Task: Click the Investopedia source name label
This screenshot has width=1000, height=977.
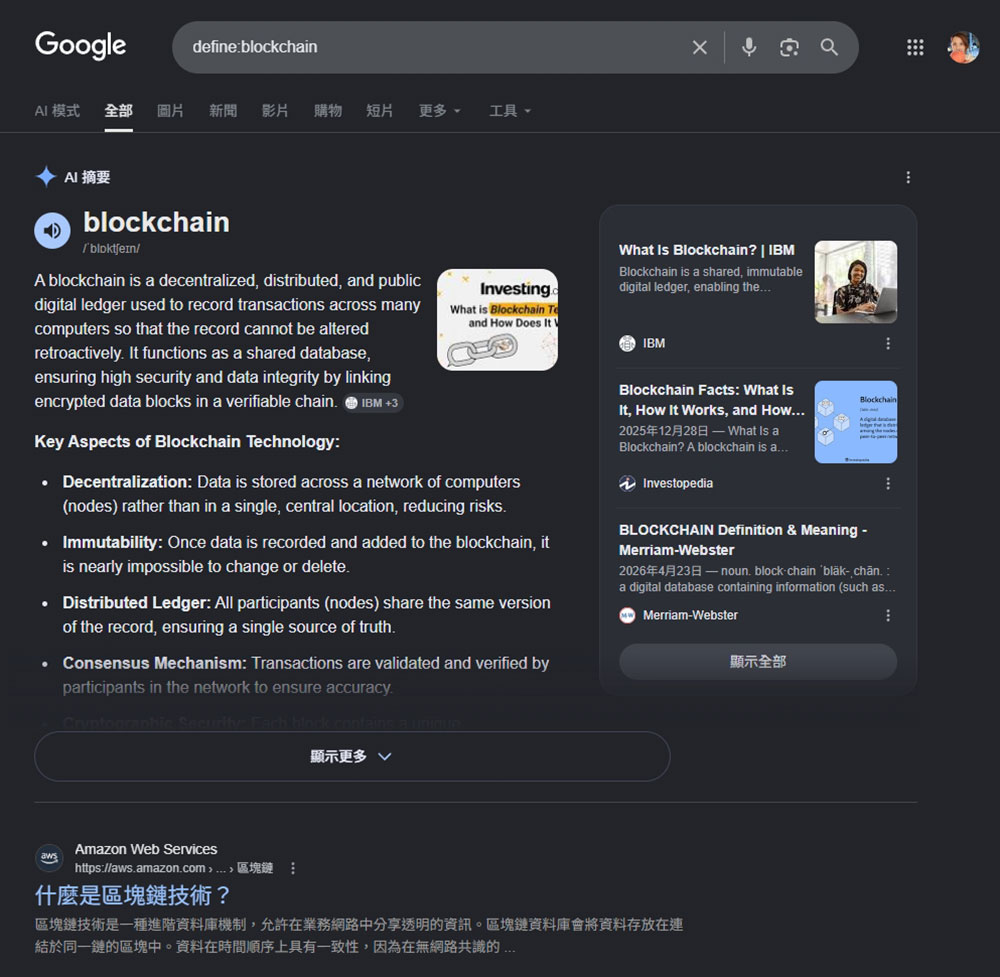Action: pyautogui.click(x=677, y=483)
